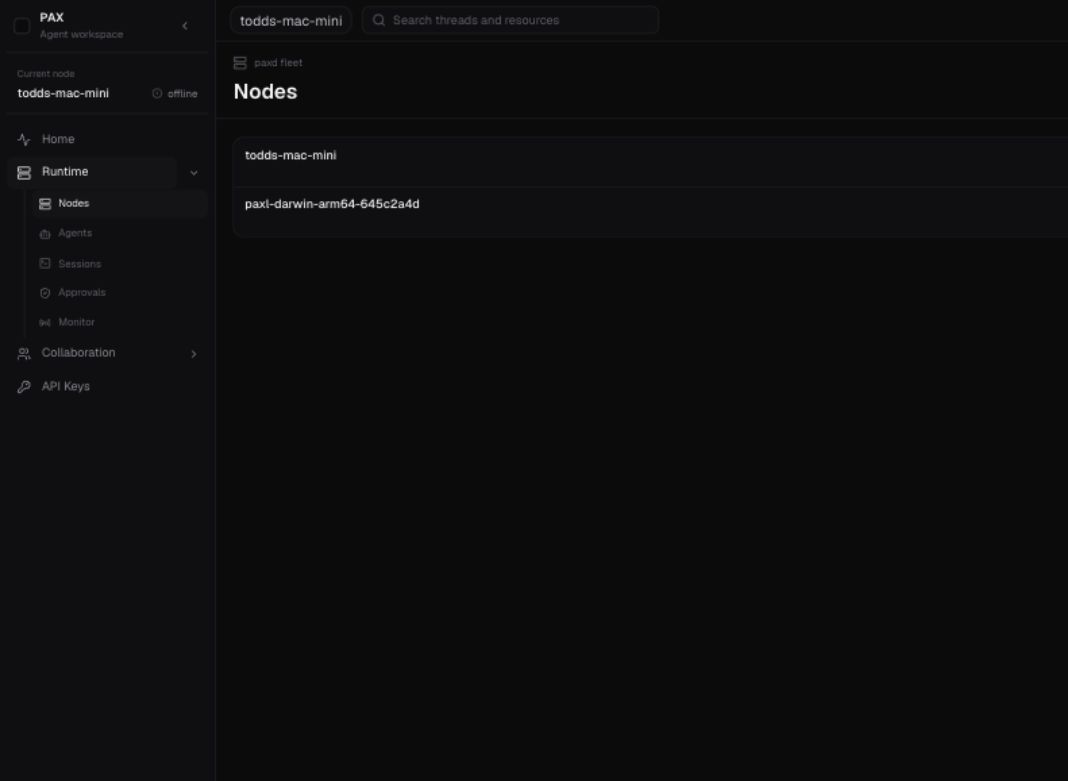Screen dimensions: 1068x781
Task: Click the Sessions terminal icon
Action: click(x=45, y=264)
